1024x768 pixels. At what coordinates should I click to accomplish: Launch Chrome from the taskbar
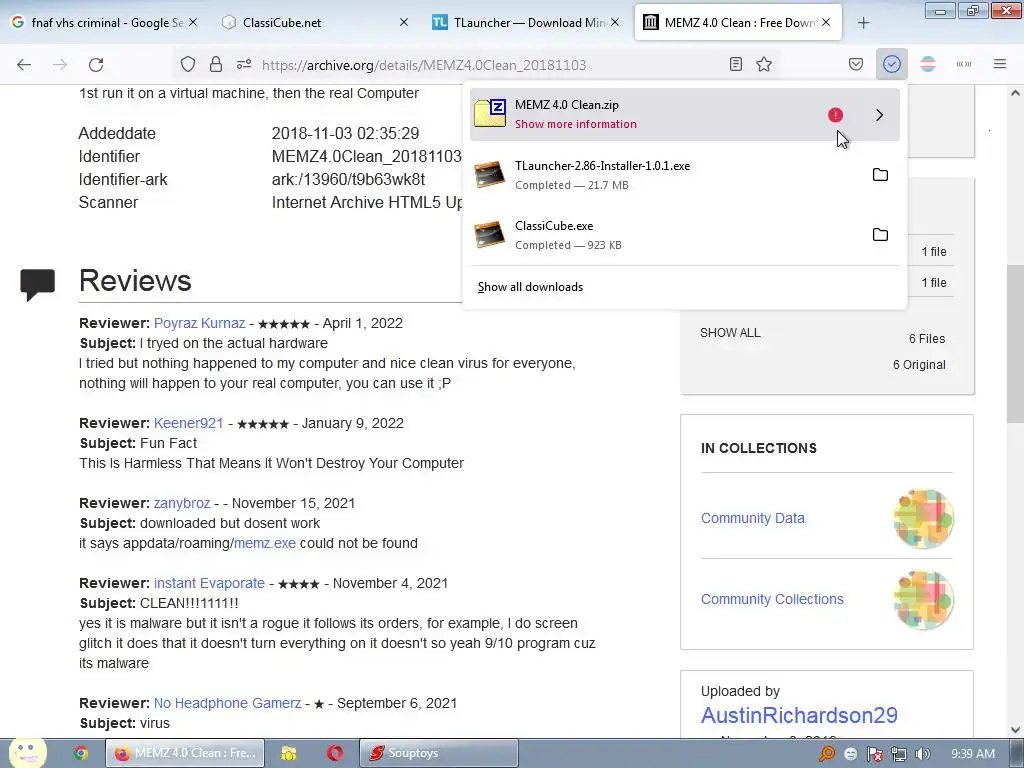click(81, 753)
